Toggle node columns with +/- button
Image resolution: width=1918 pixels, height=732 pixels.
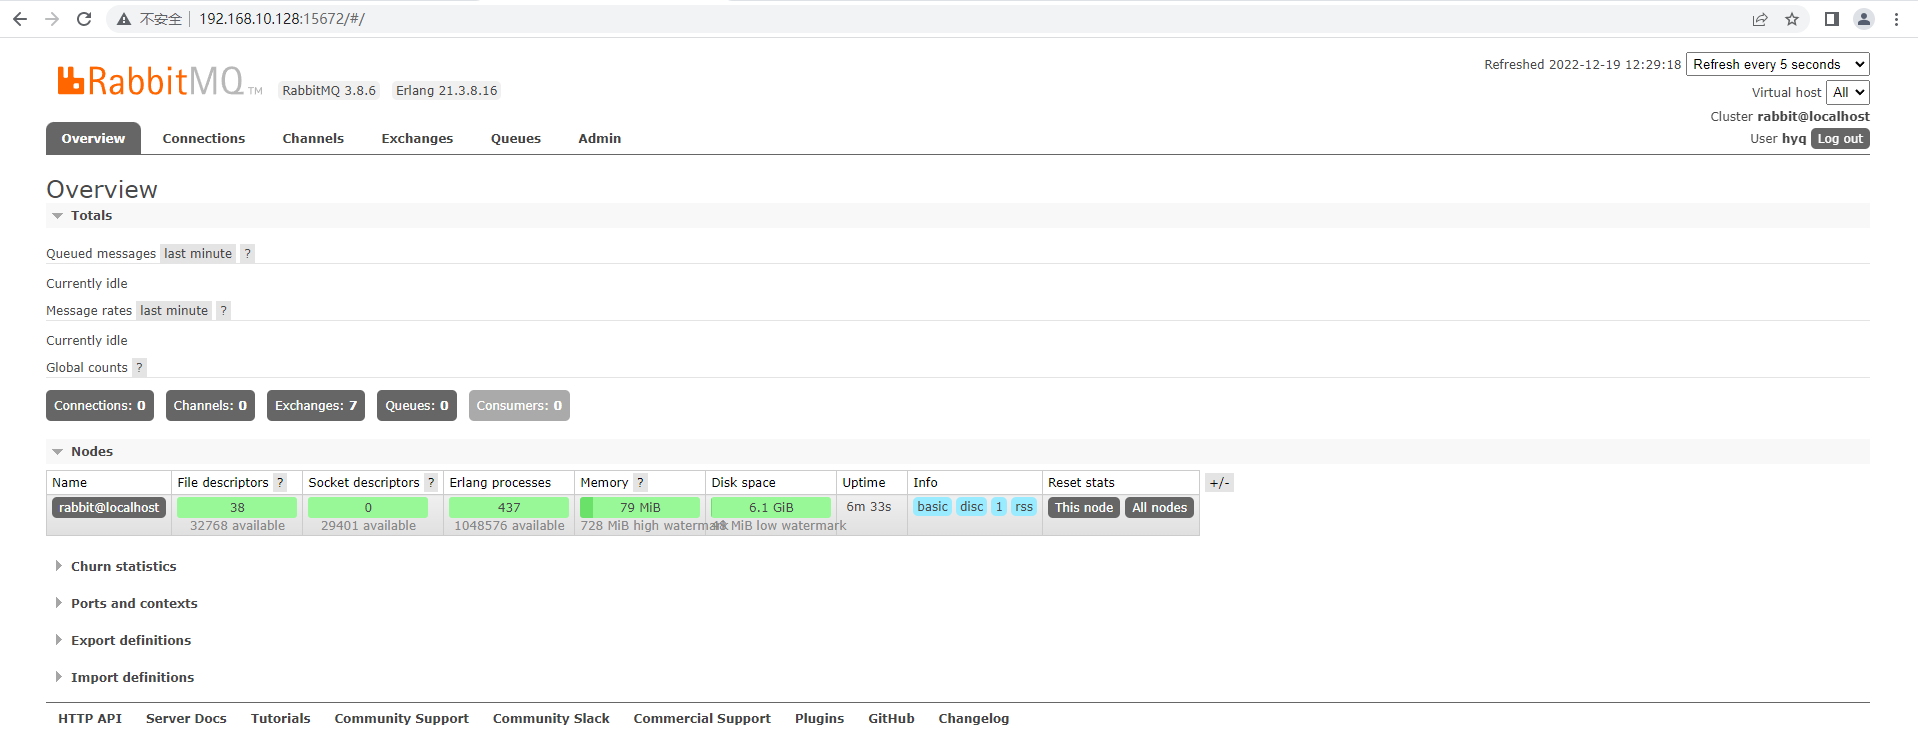[x=1219, y=483]
